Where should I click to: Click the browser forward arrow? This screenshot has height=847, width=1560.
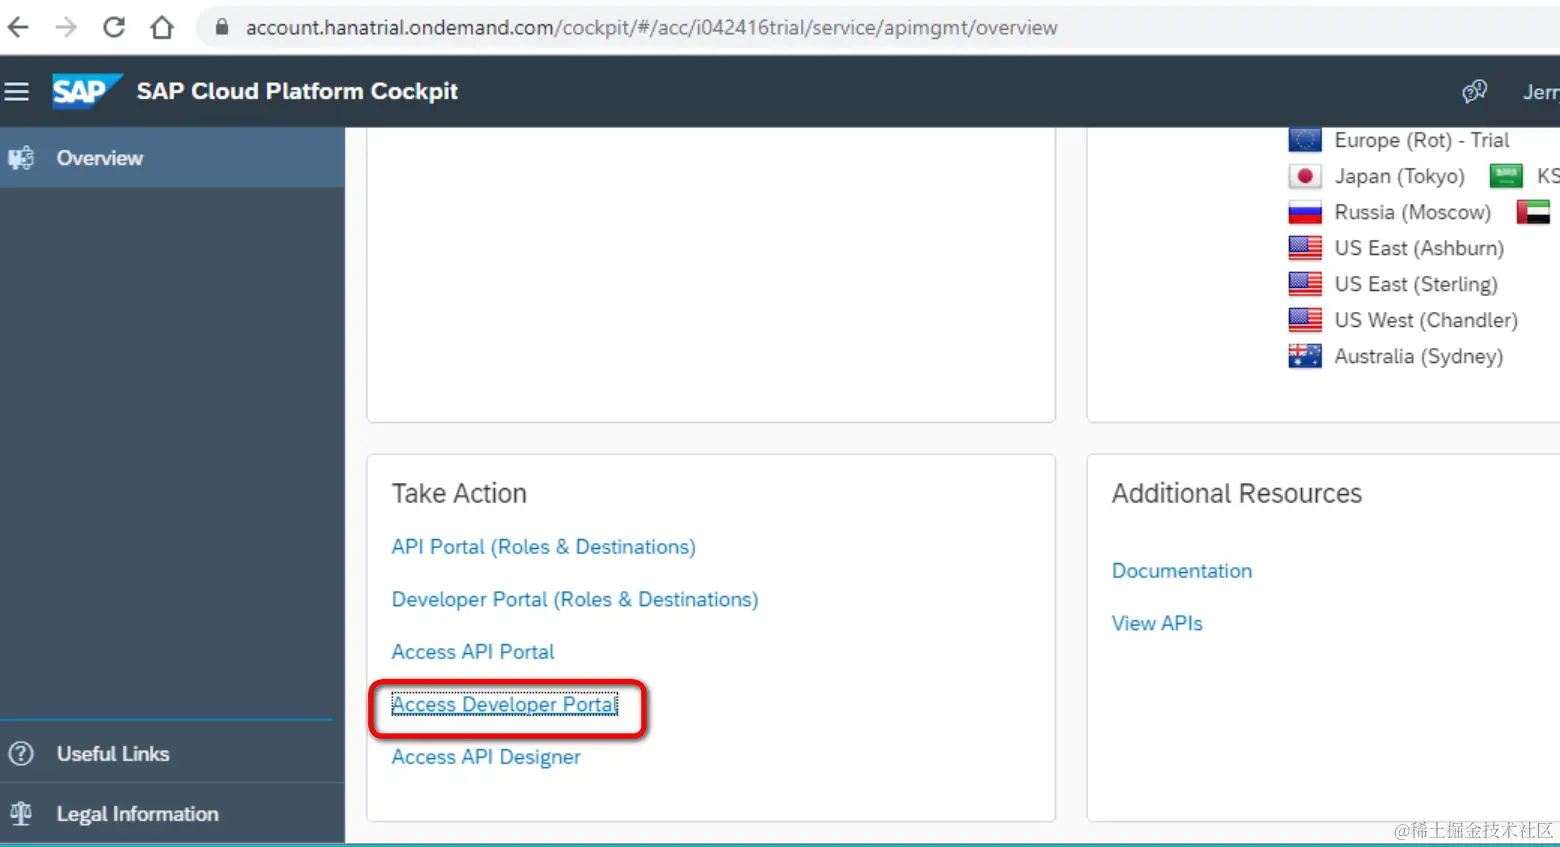click(x=66, y=27)
